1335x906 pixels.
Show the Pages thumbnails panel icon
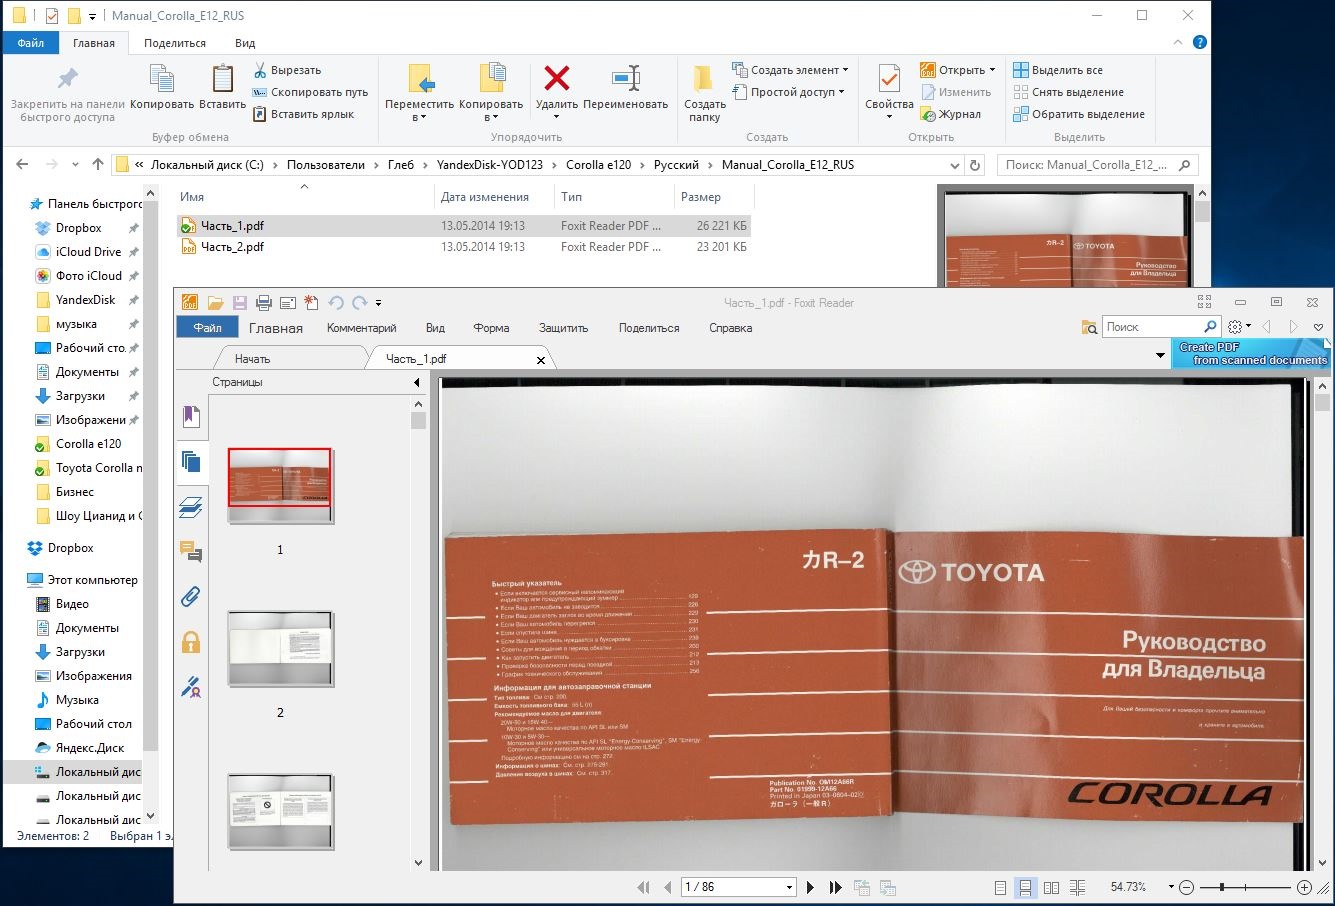pos(191,462)
